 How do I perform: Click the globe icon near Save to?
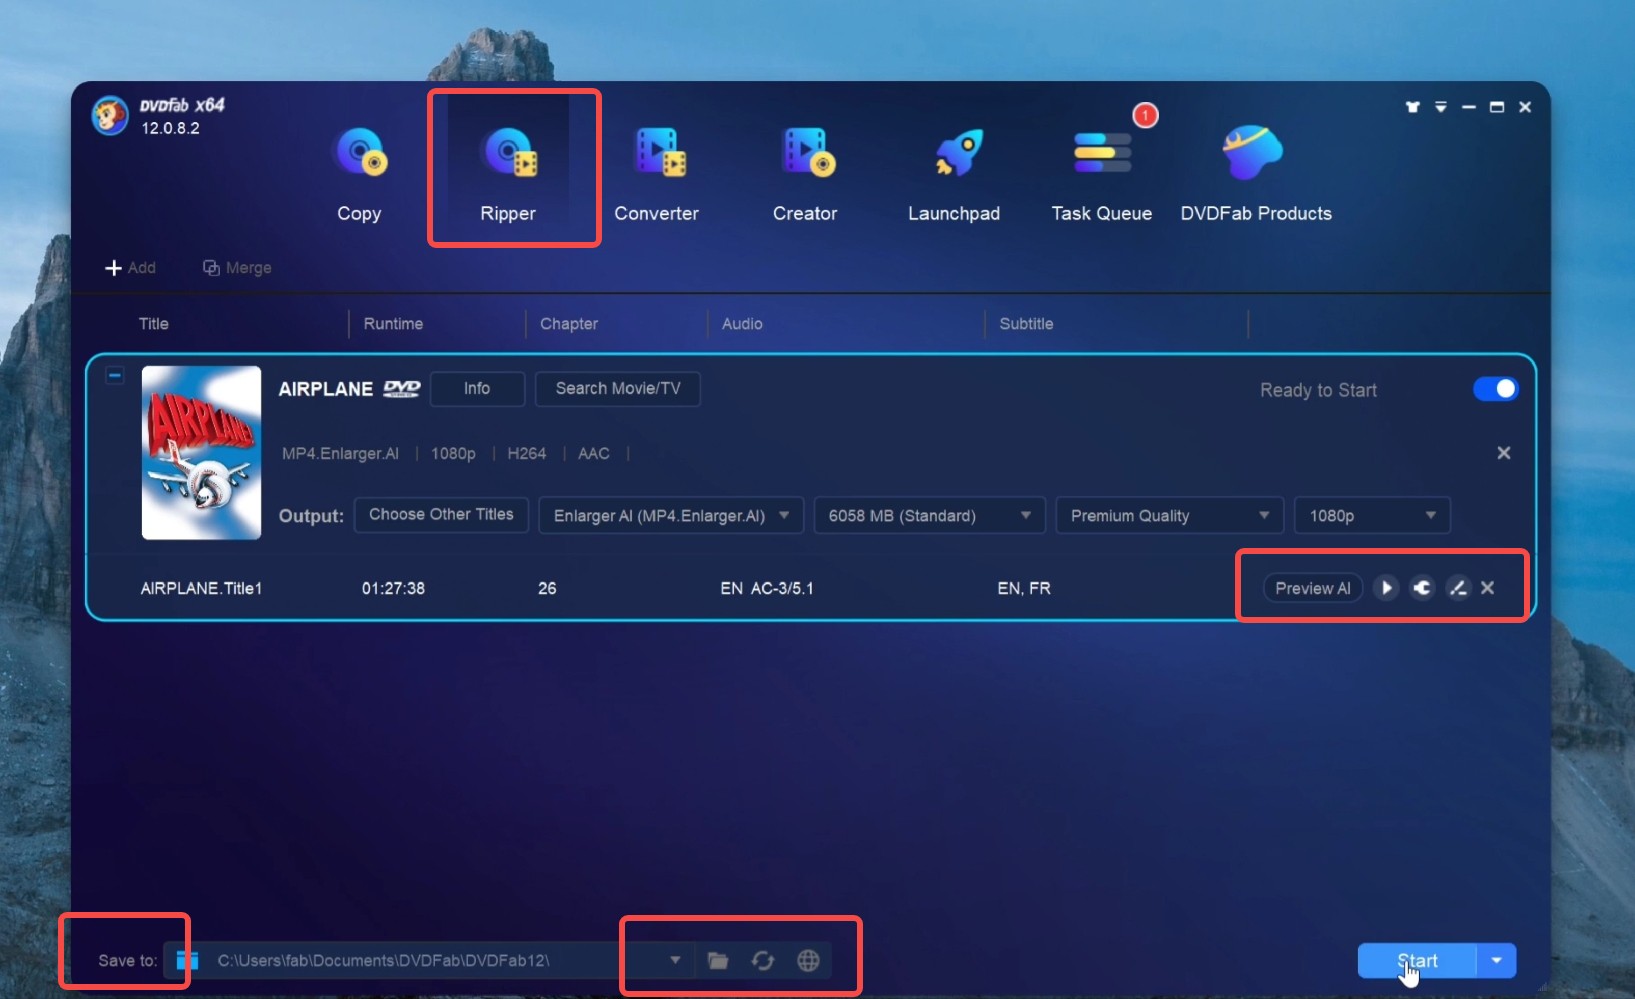[x=808, y=961]
